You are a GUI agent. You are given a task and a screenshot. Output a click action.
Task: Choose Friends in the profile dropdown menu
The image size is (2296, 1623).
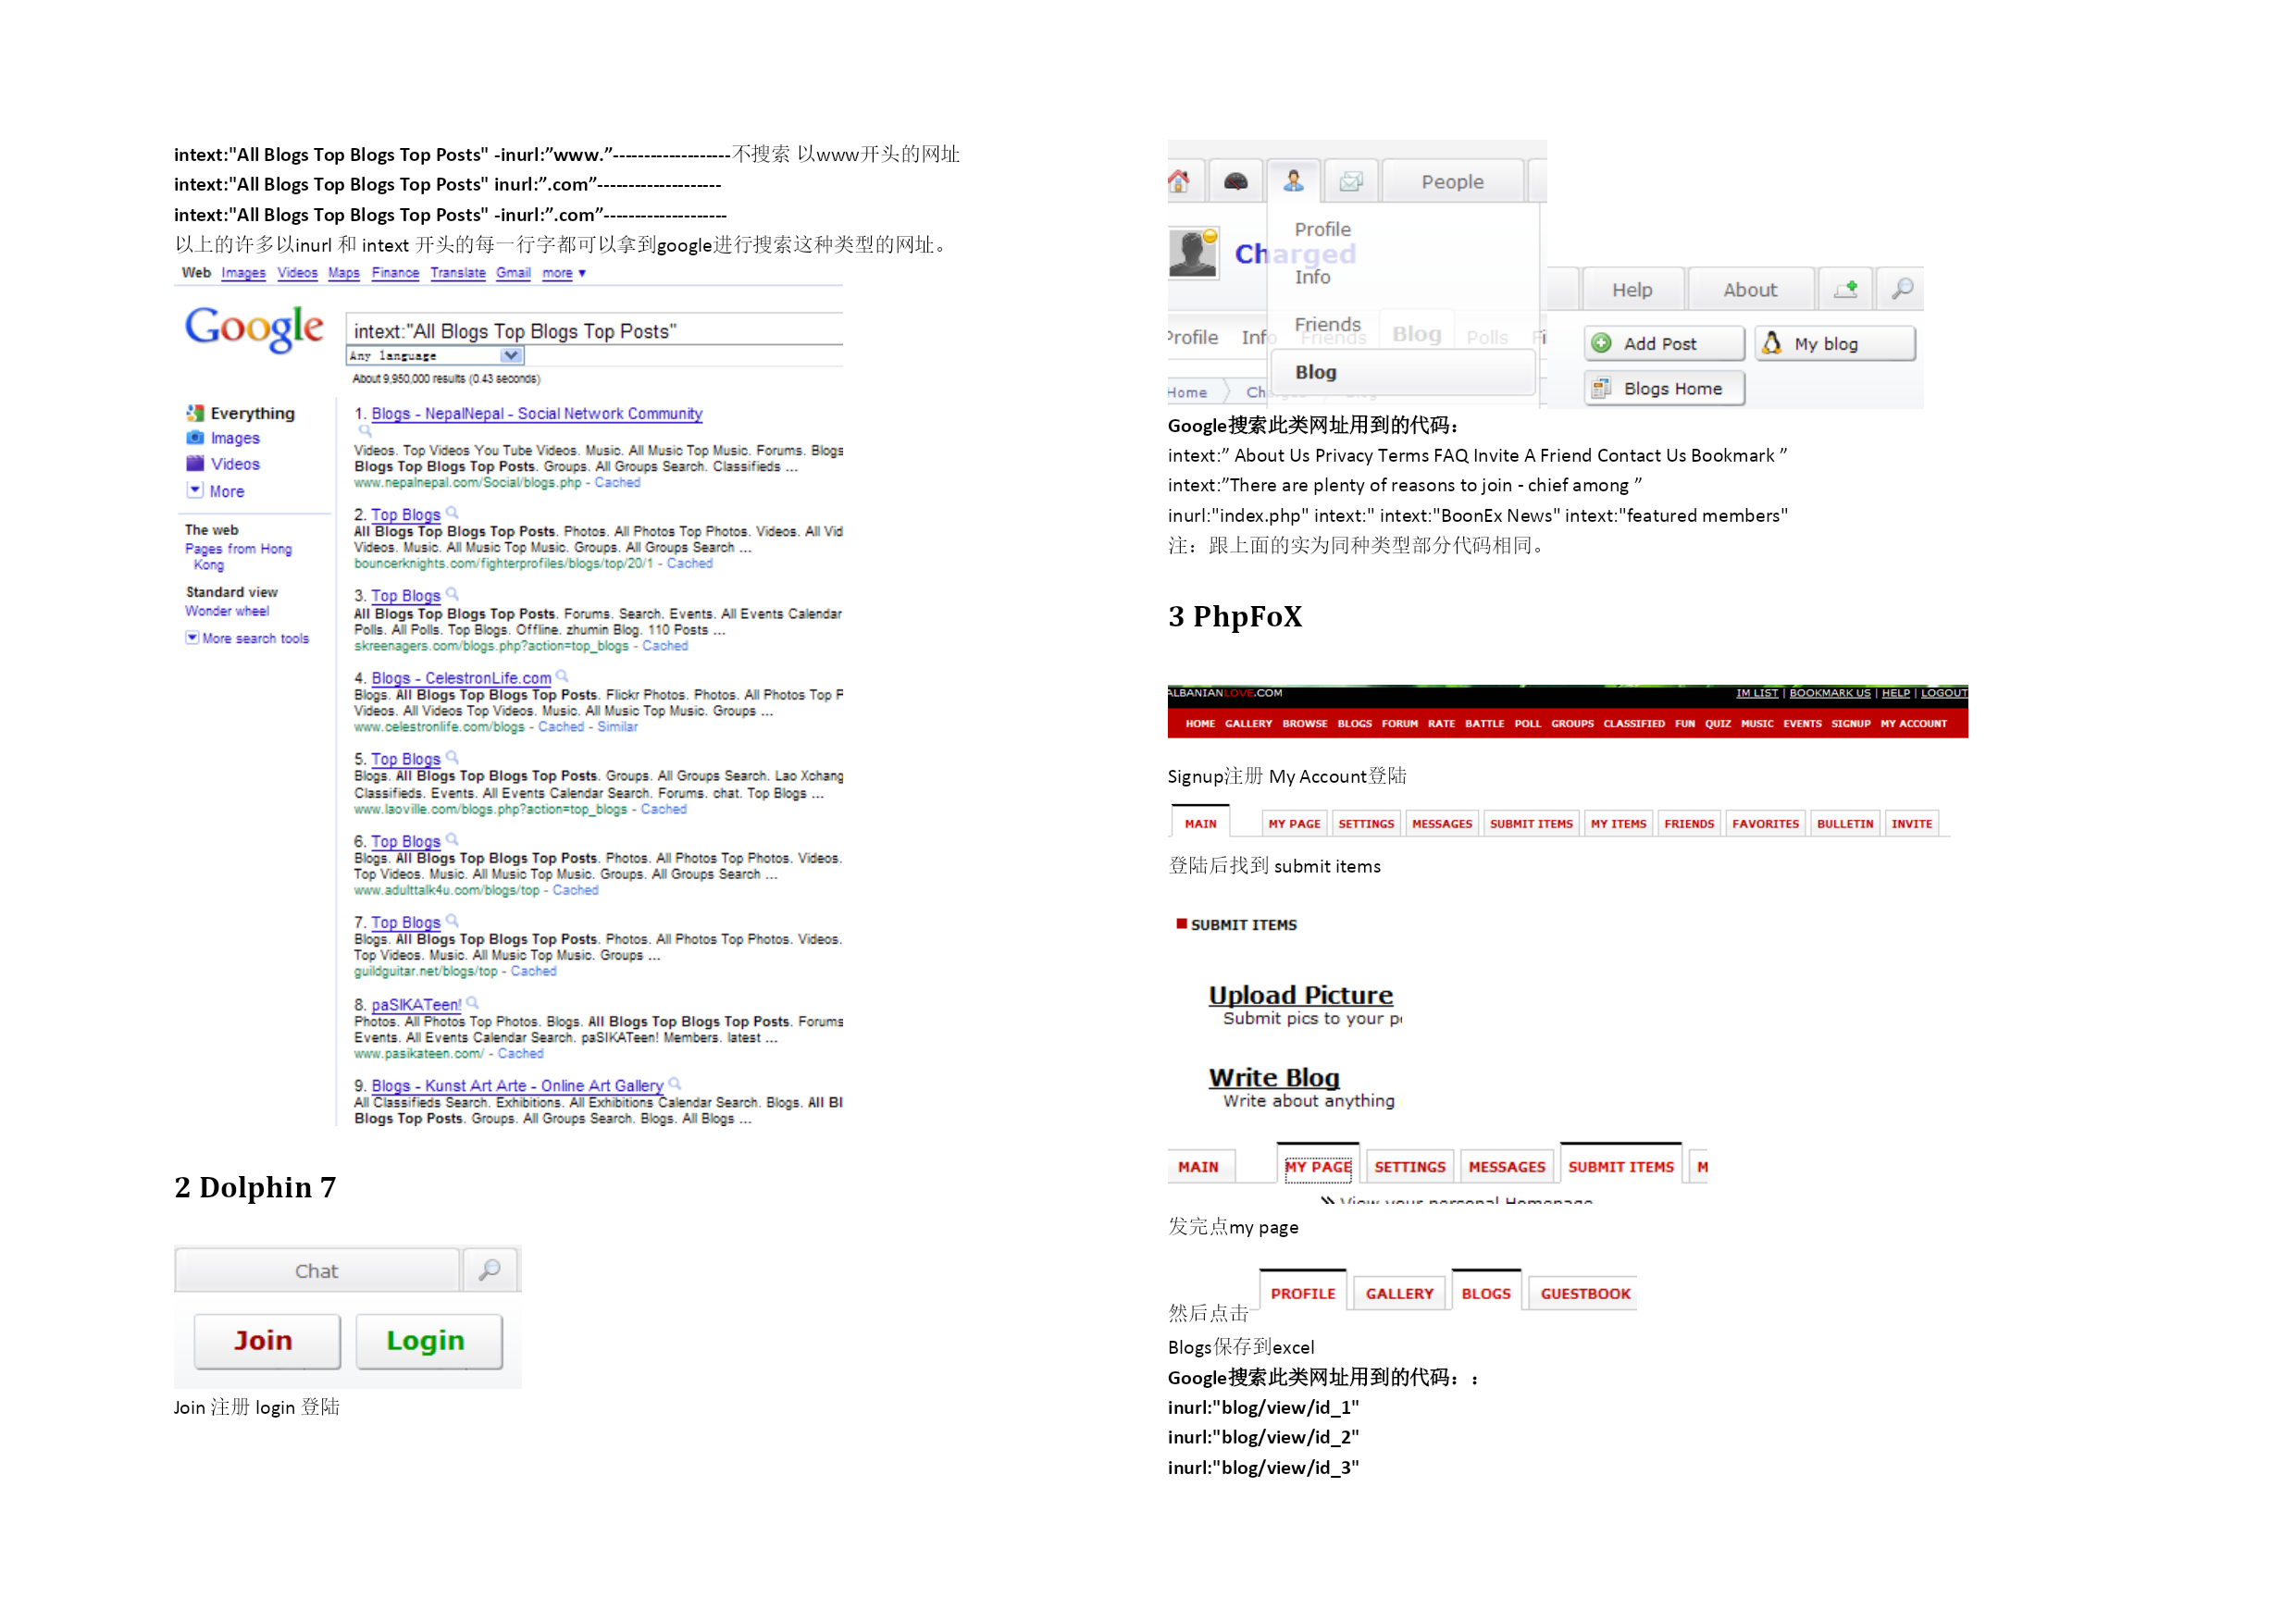1327,324
